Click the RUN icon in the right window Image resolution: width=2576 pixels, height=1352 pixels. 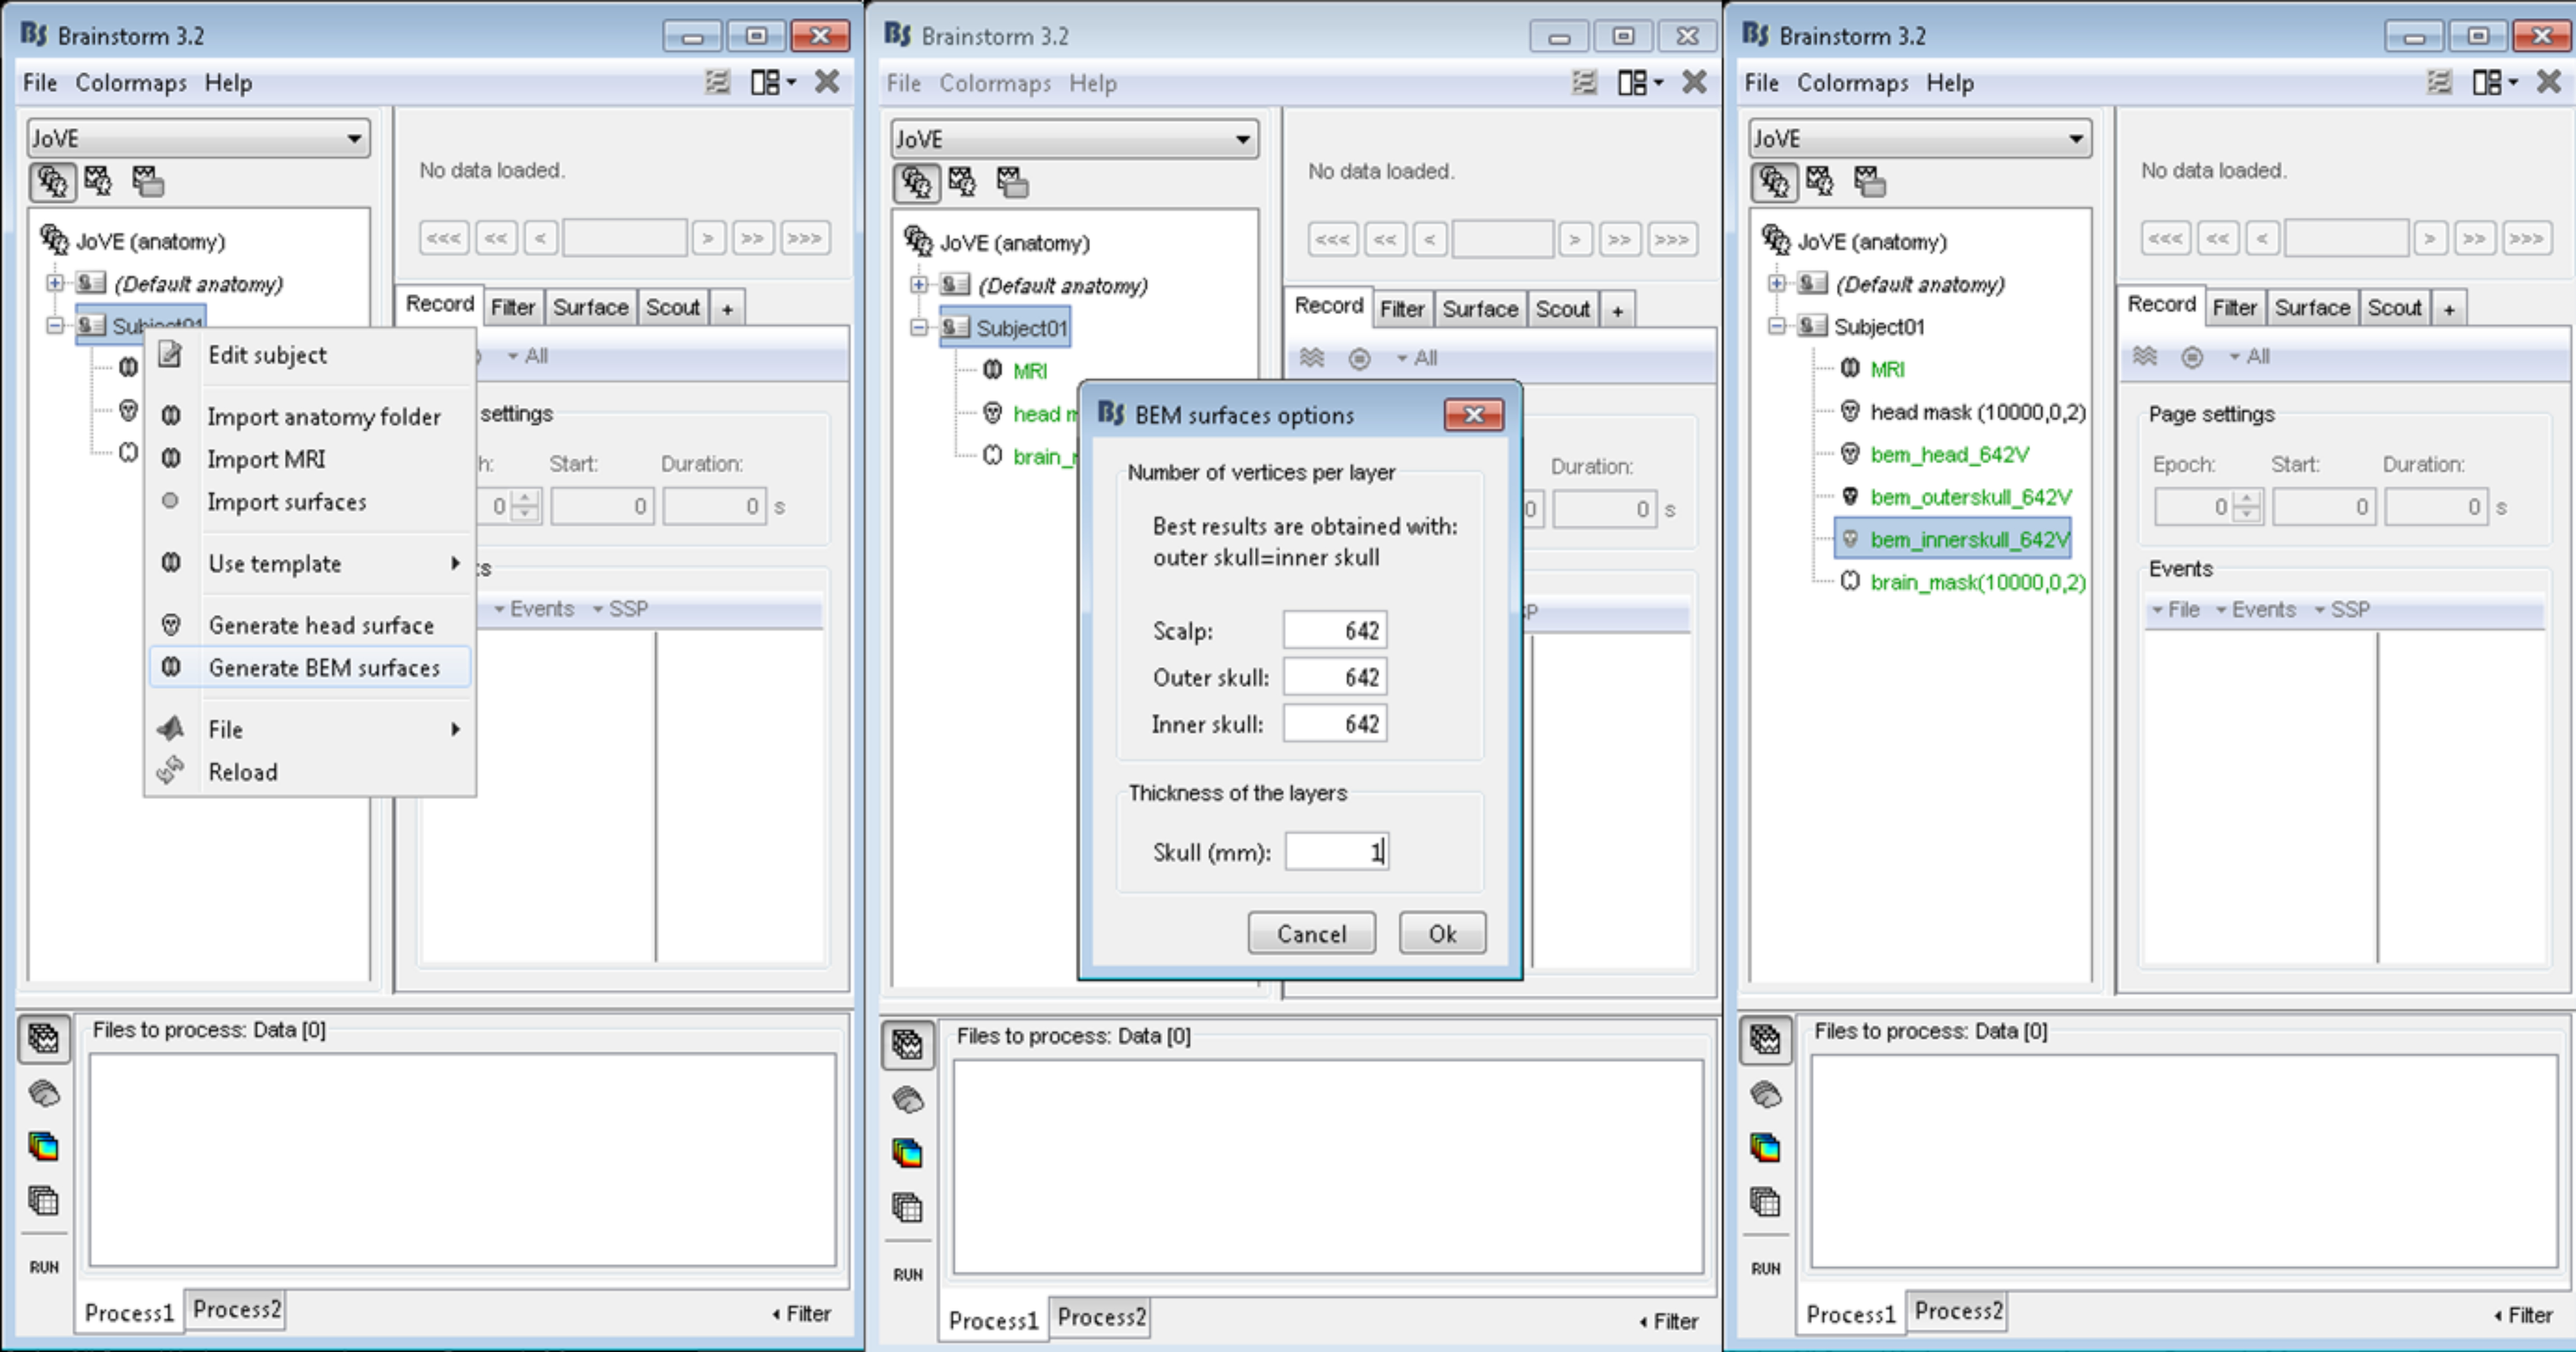pos(1765,1268)
